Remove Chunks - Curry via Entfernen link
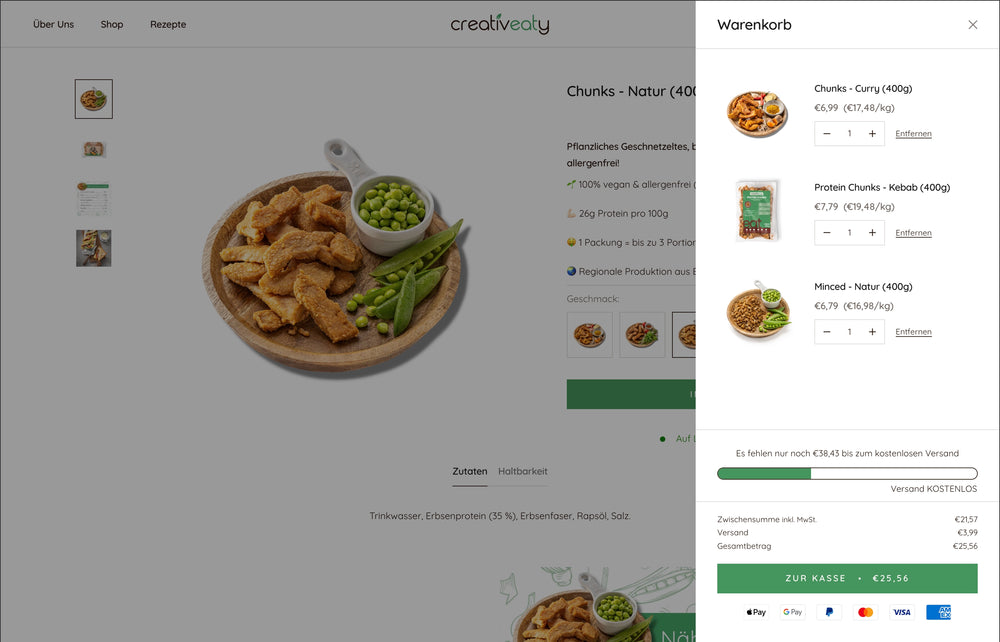 coord(913,133)
